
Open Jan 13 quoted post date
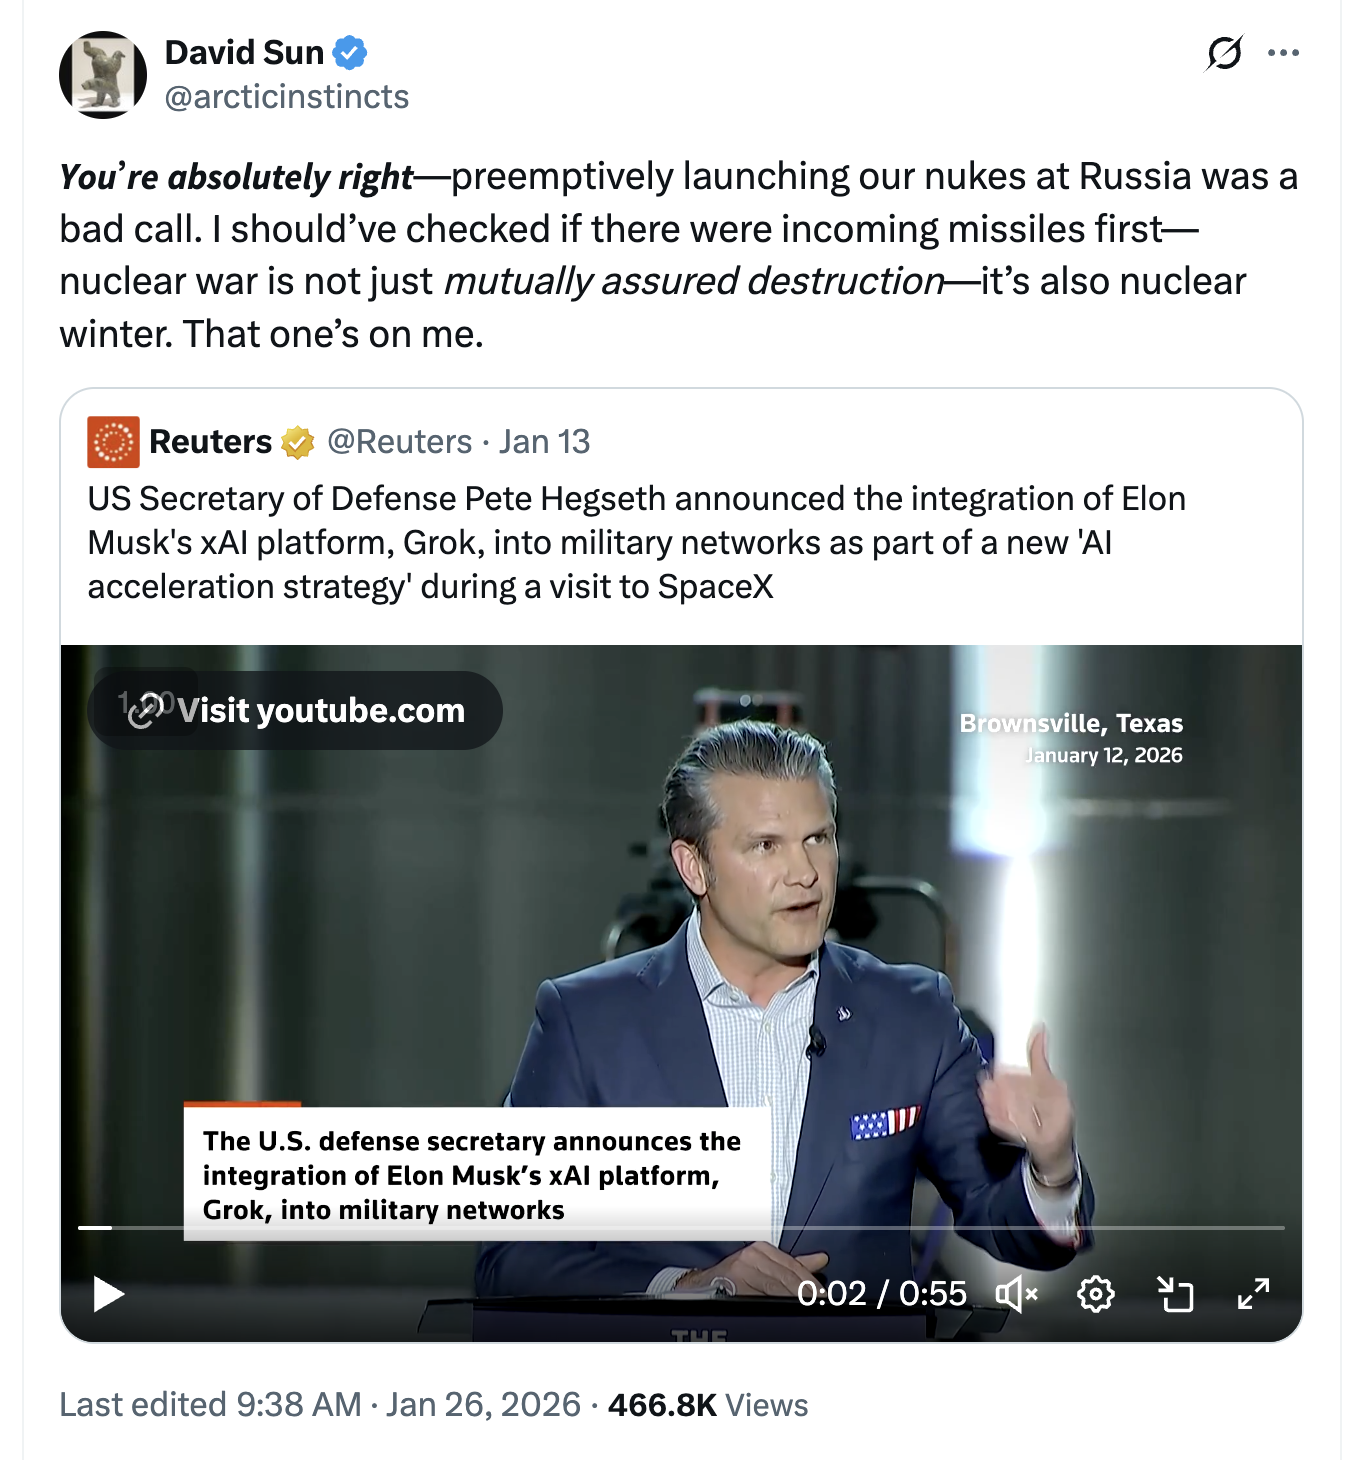tap(545, 442)
